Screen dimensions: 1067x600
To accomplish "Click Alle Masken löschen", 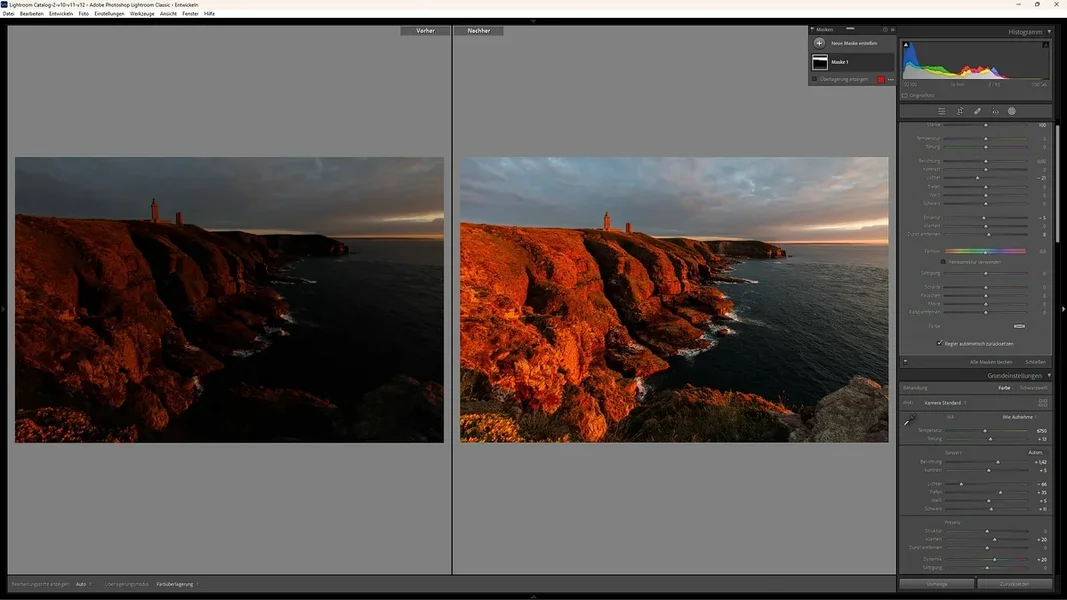I will pyautogui.click(x=991, y=362).
